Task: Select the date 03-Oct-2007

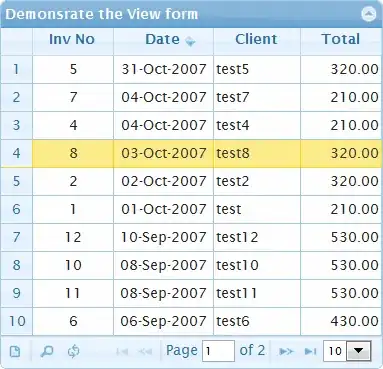Action: tap(163, 153)
